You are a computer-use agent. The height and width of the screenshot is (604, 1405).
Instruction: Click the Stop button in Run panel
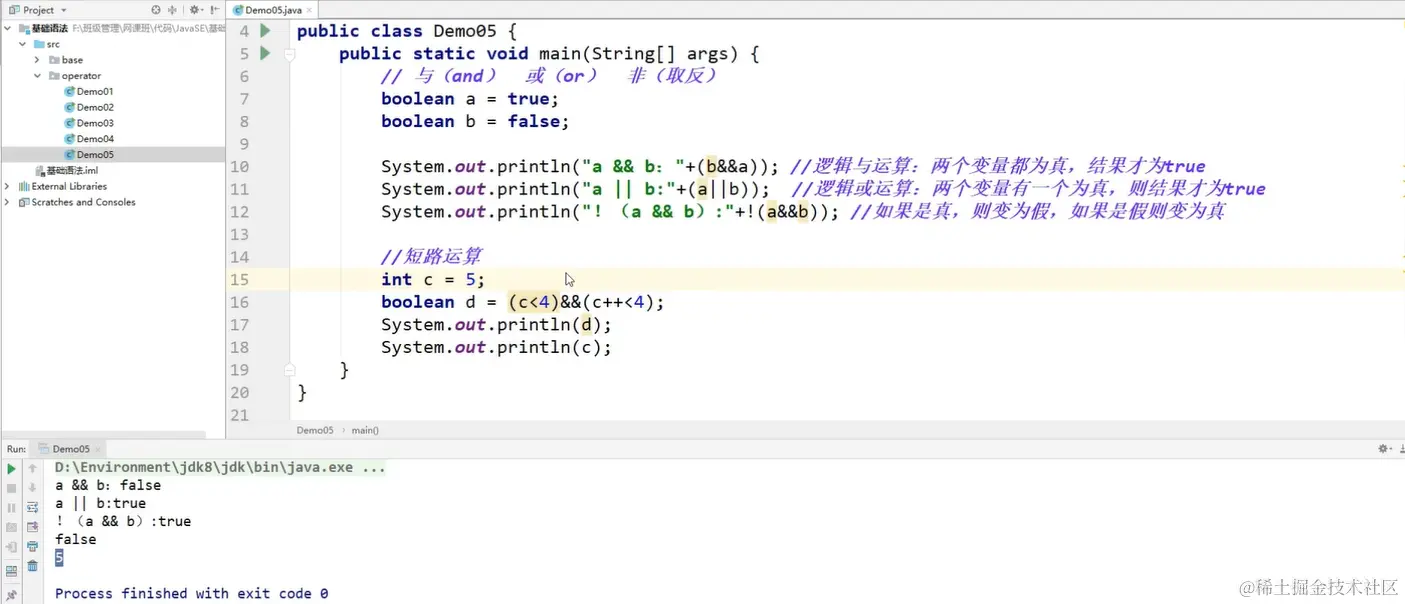tap(11, 488)
